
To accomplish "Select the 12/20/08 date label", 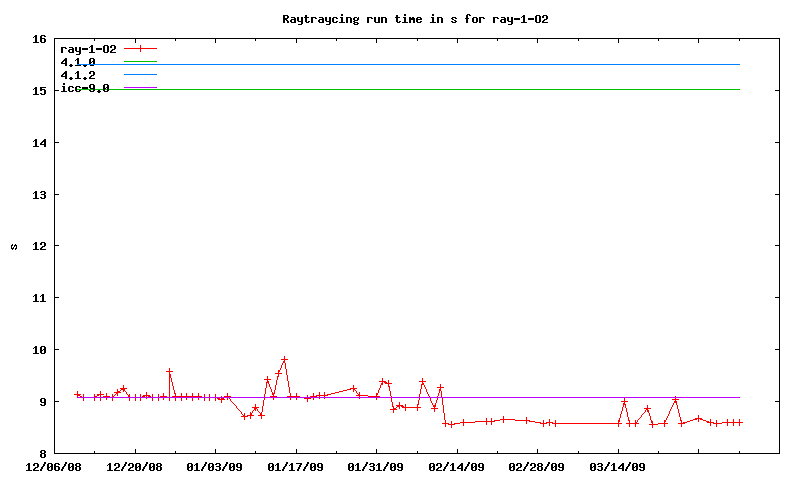I will click(x=134, y=466).
